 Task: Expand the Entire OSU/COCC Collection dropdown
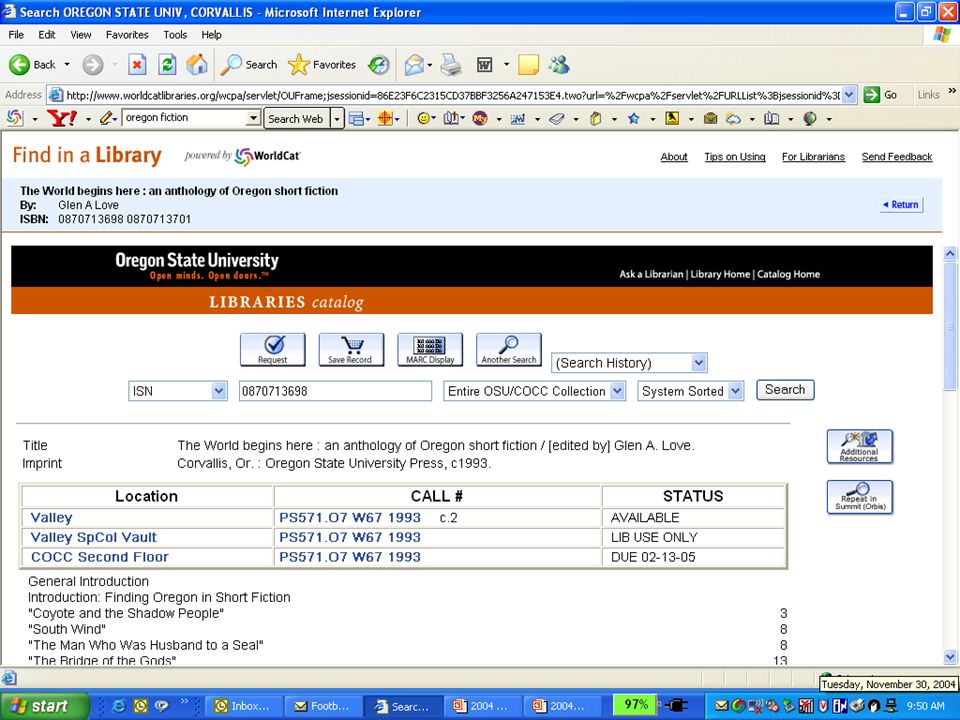coord(618,391)
